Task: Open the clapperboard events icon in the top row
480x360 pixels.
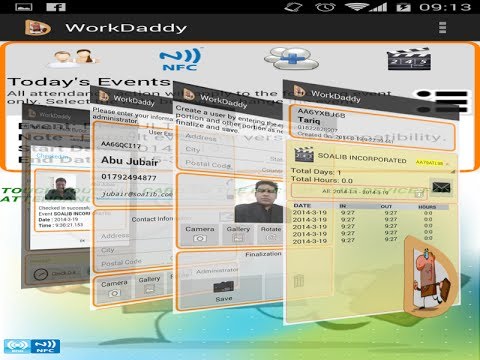Action: pos(409,59)
